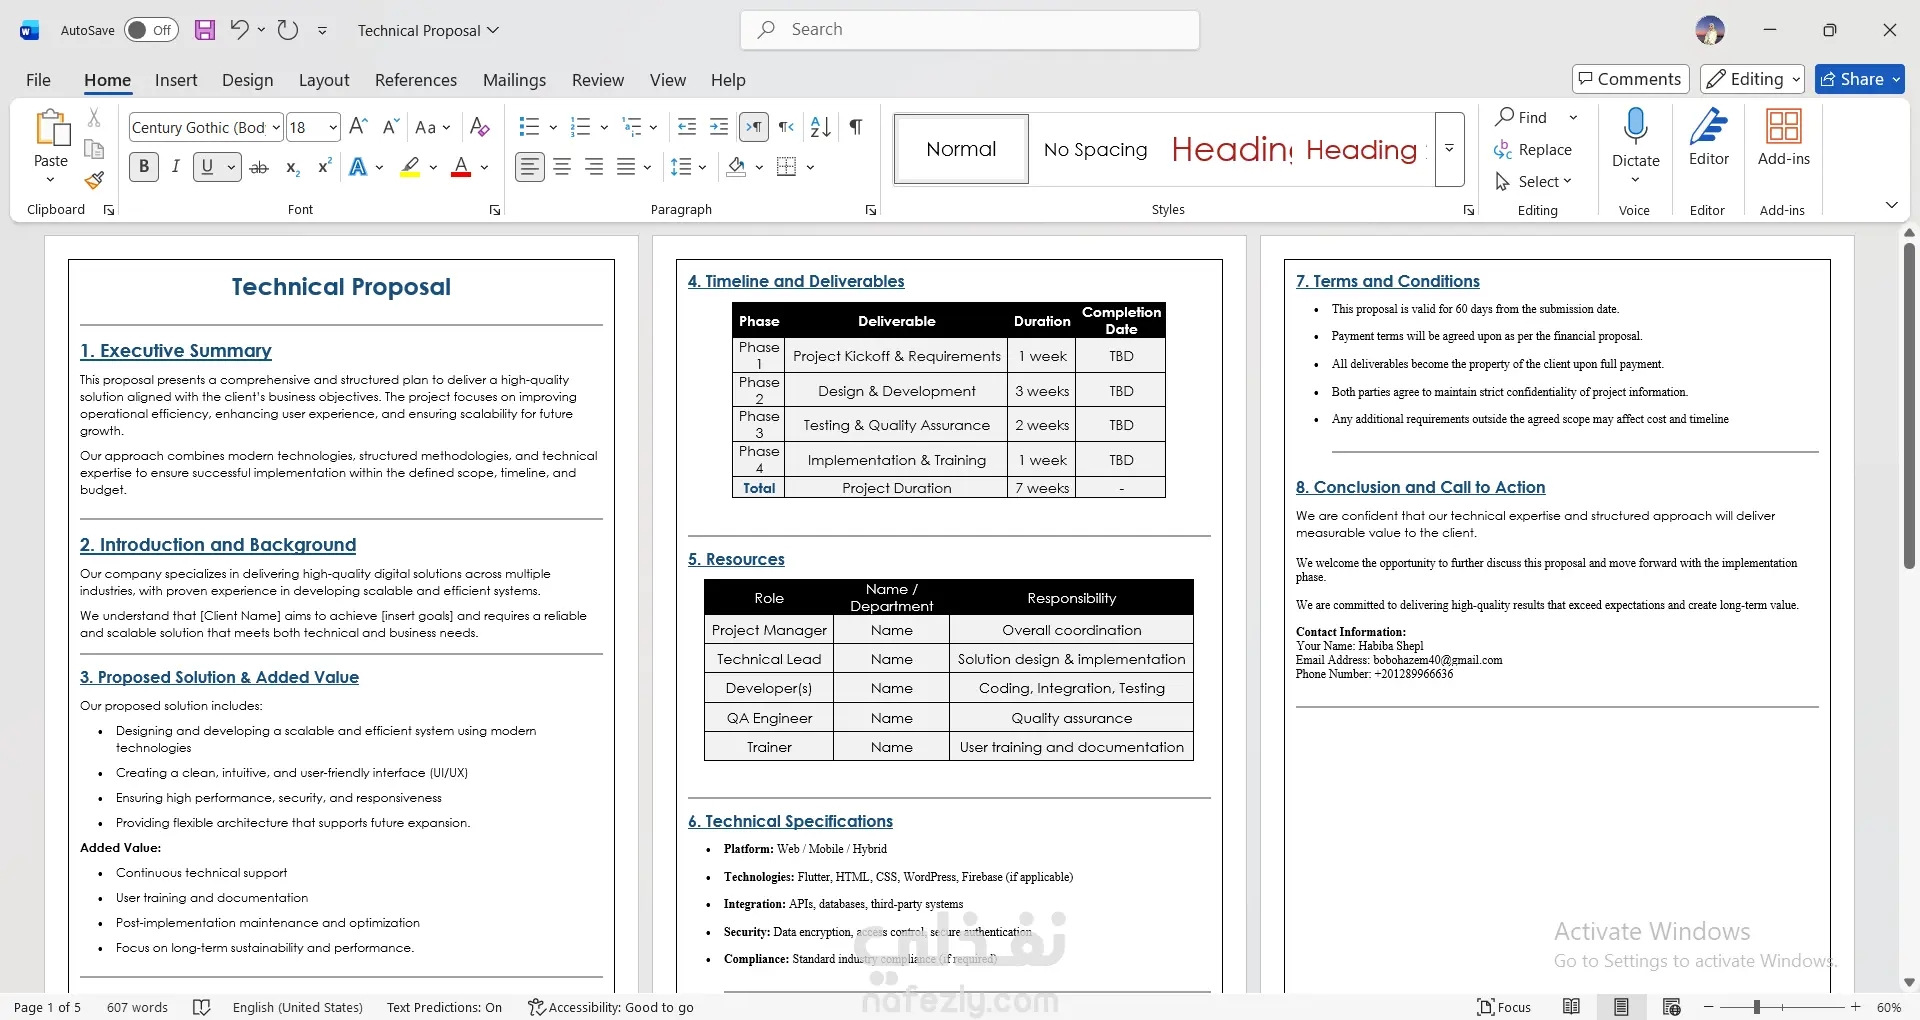The width and height of the screenshot is (1920, 1020).
Task: Expand the Styles gallery
Action: (1449, 149)
